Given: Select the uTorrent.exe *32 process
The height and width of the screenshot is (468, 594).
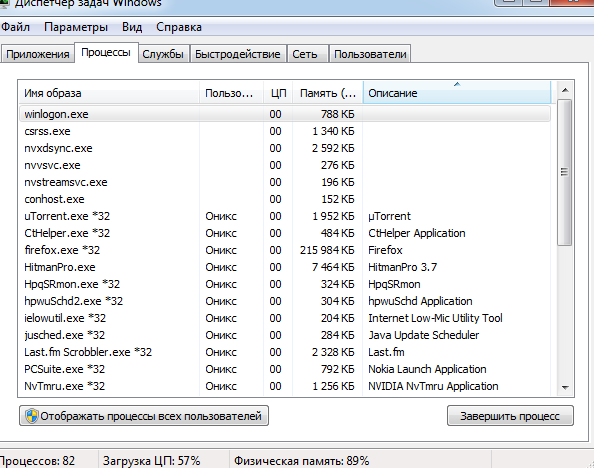Looking at the screenshot, I should tap(285, 216).
